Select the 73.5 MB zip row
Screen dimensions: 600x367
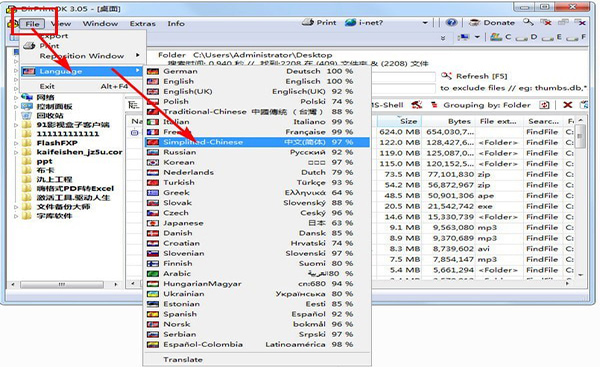(476, 175)
